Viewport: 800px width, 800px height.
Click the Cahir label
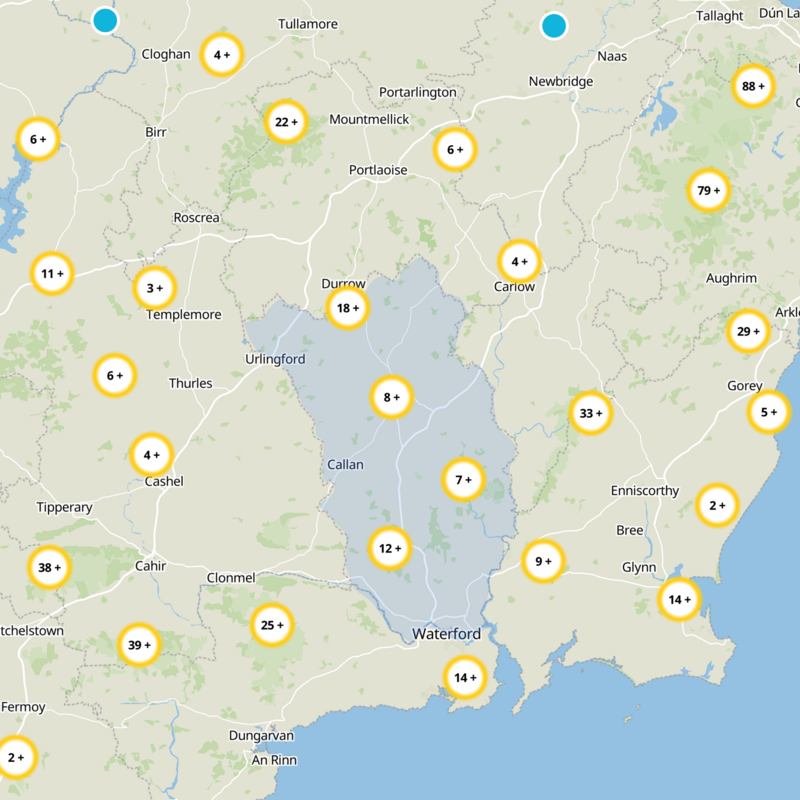[150, 566]
